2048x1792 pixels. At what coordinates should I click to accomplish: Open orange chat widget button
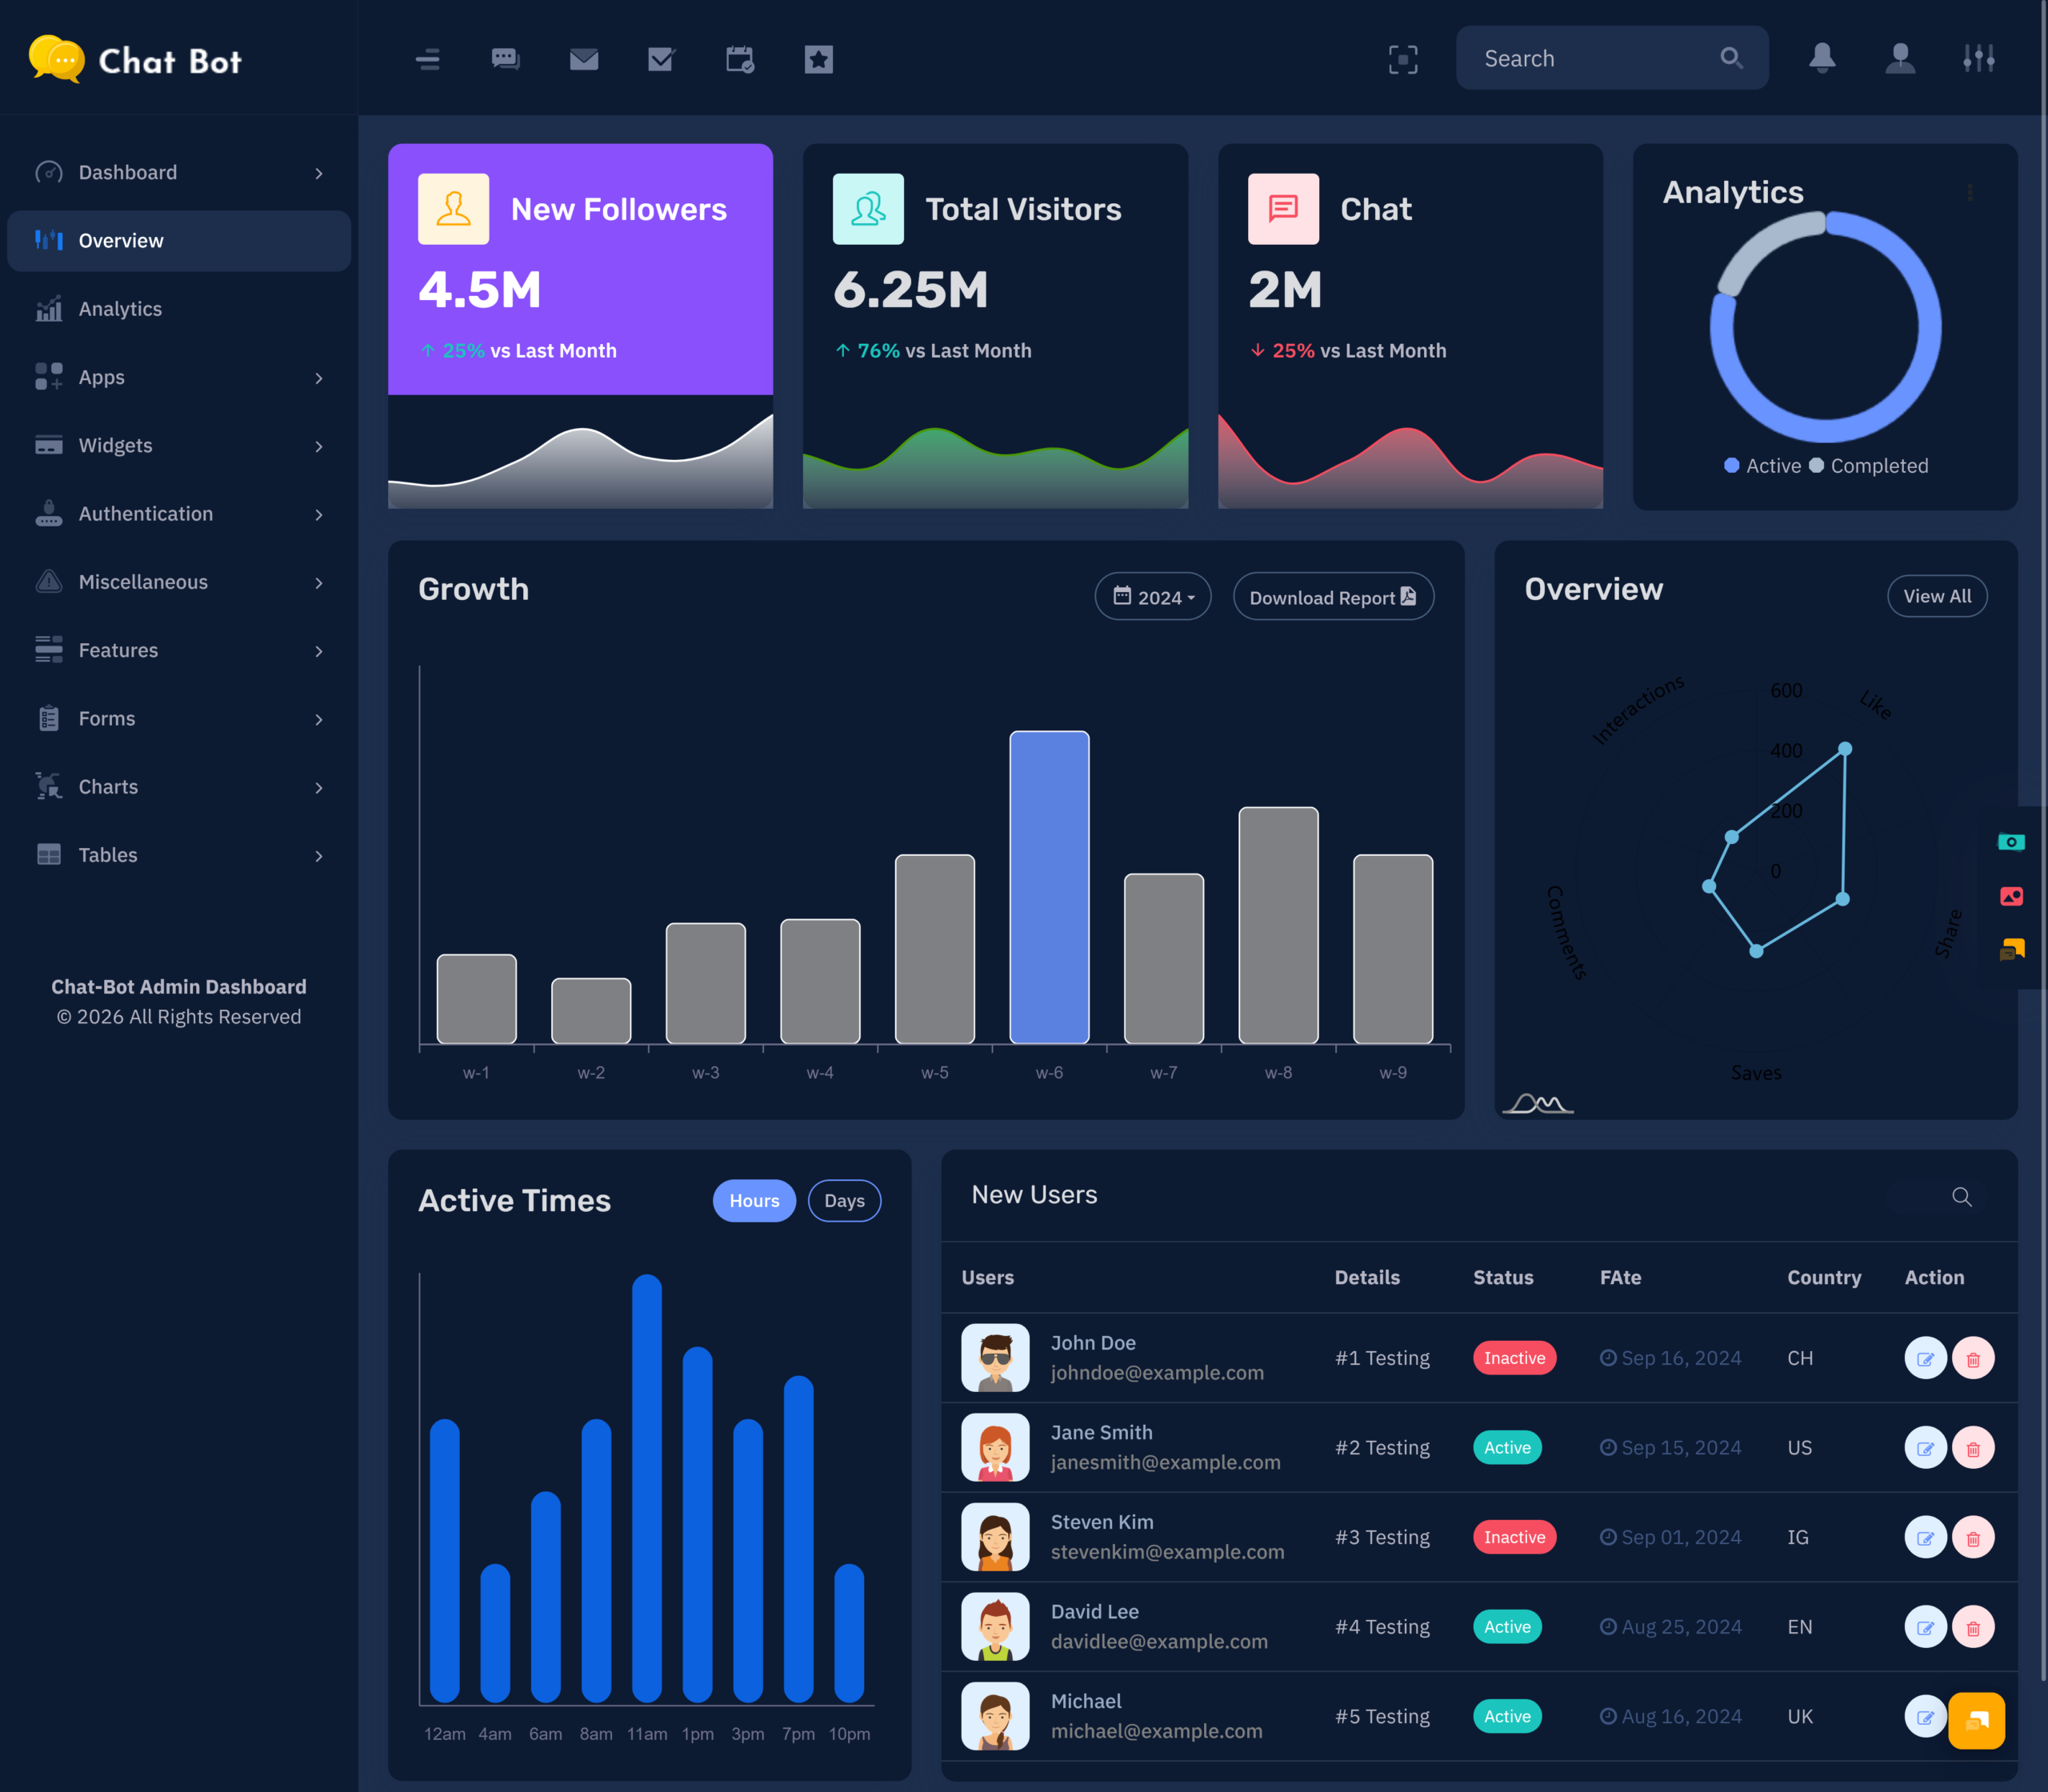(x=1977, y=1720)
